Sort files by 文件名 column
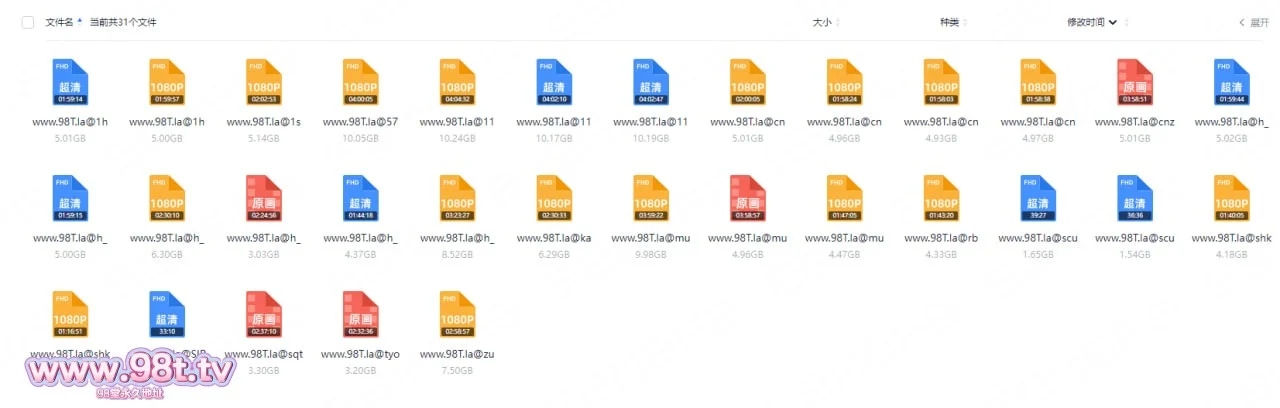The image size is (1280, 408). click(62, 22)
